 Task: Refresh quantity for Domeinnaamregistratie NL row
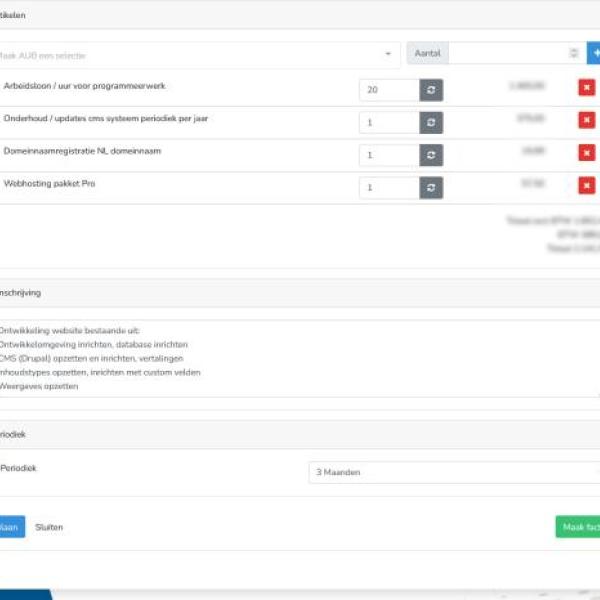tap(431, 156)
